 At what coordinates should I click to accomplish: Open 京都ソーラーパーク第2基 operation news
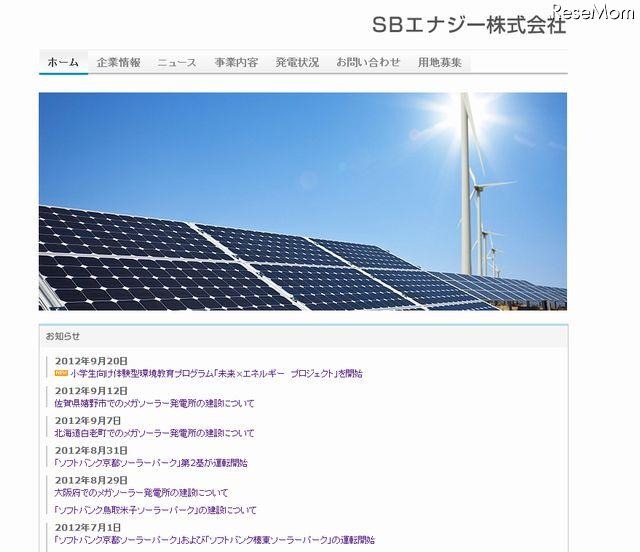pyautogui.click(x=151, y=463)
